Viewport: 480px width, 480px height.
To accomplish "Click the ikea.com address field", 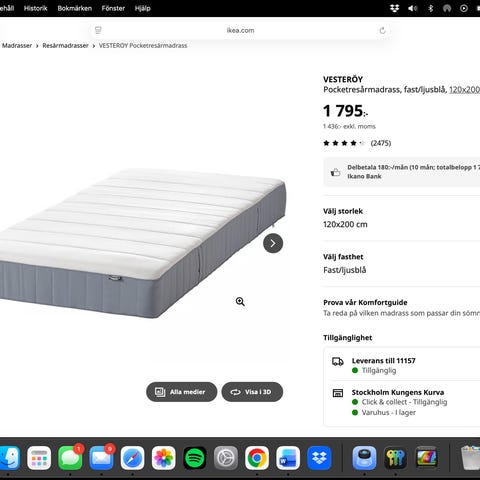I will (240, 30).
